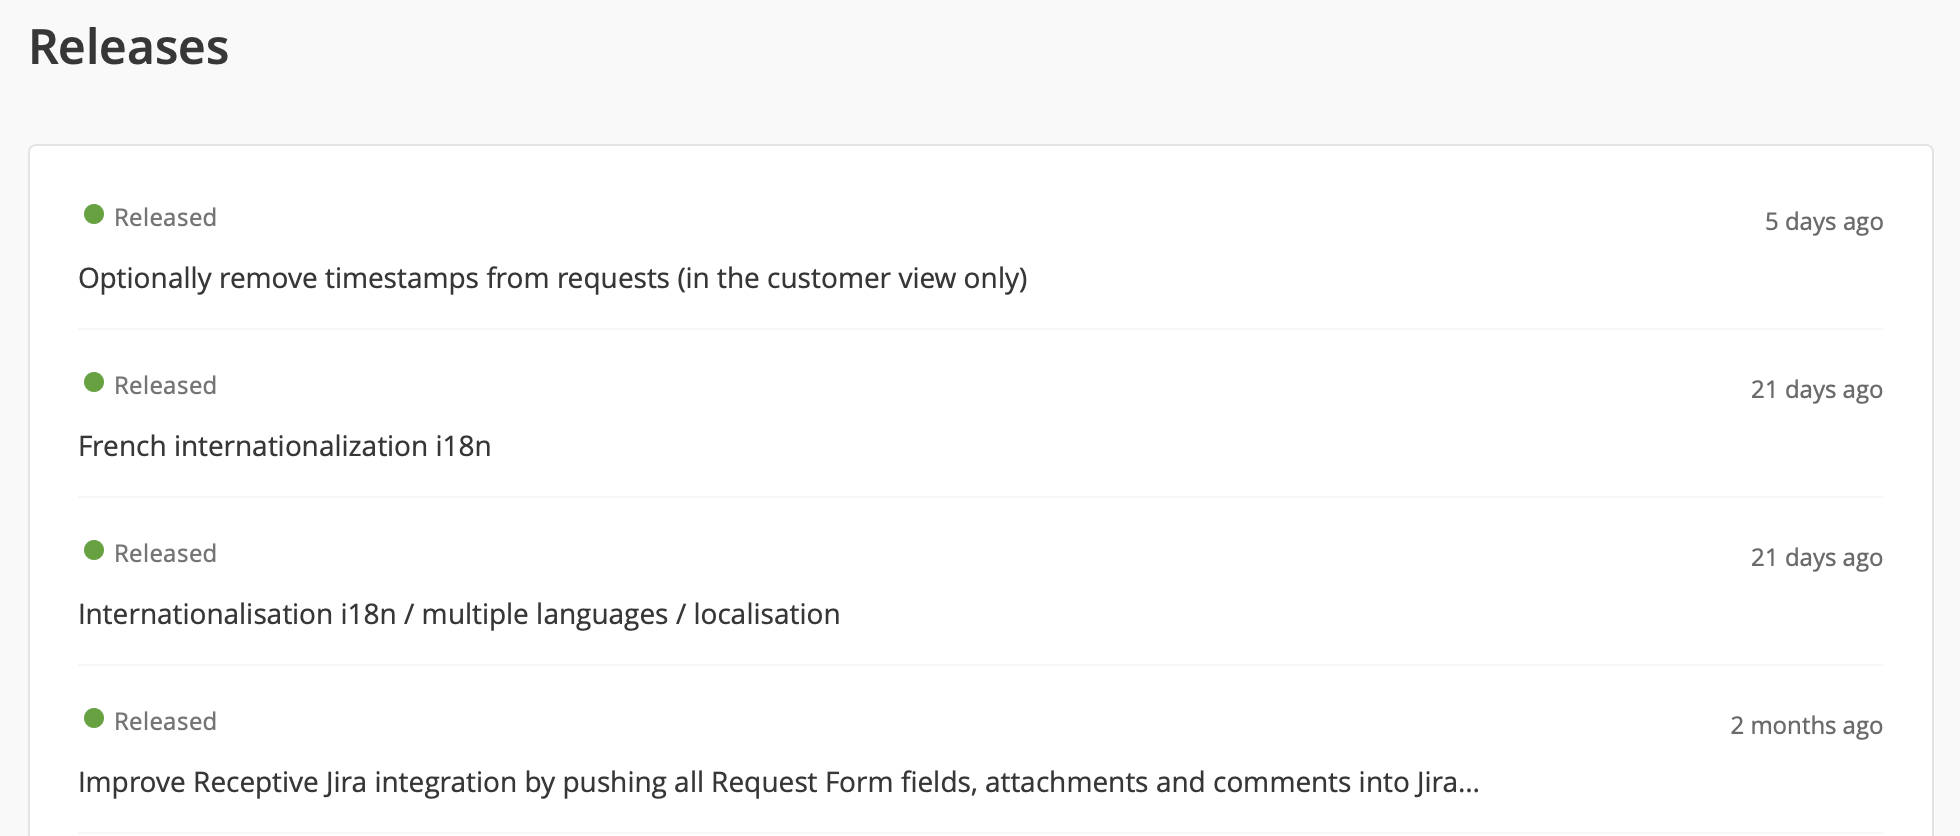The image size is (1960, 836).
Task: Click 'Released' label above Optionally remove timestamps
Action: [x=165, y=217]
